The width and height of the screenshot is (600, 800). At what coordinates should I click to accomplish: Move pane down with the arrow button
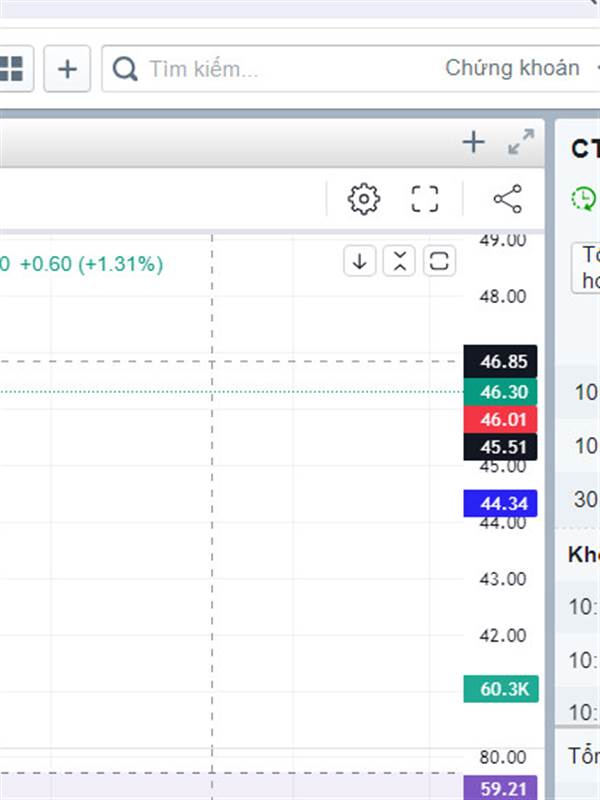pos(360,261)
